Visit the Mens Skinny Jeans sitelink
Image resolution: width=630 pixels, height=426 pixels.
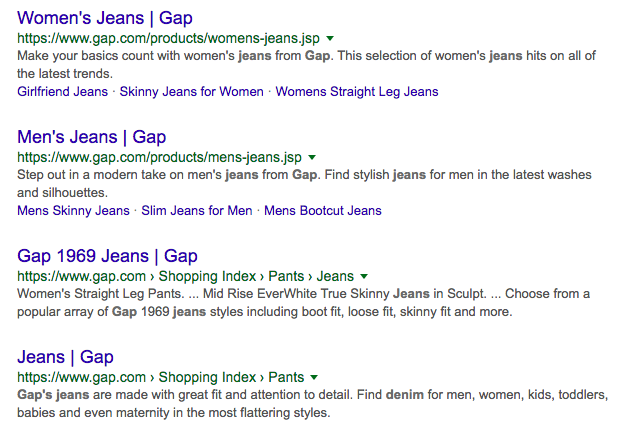(x=74, y=211)
